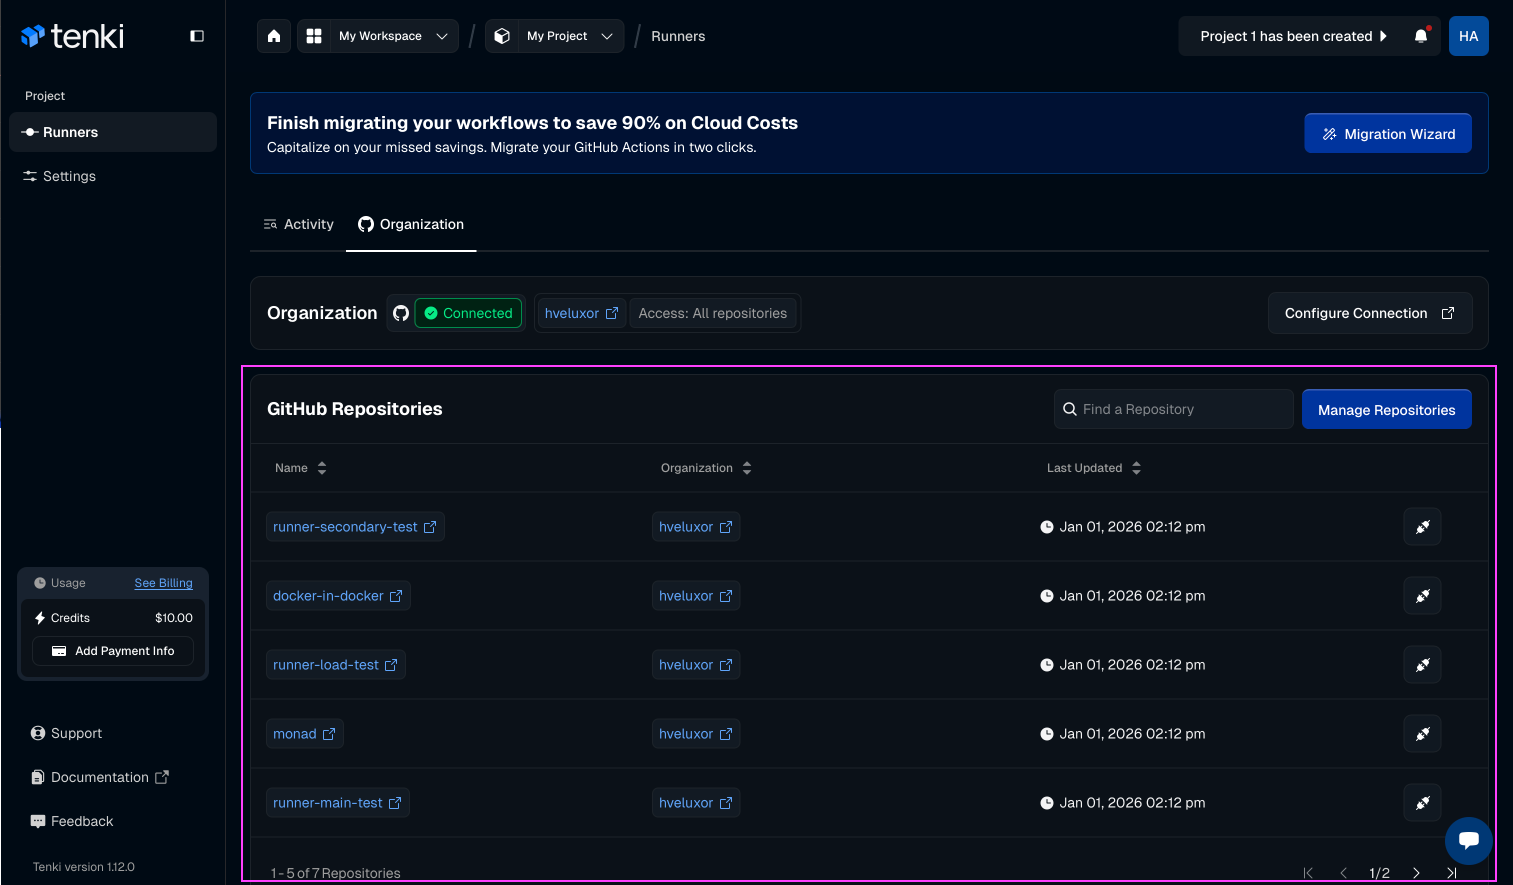The height and width of the screenshot is (885, 1513).
Task: Open the notifications bell
Action: pyautogui.click(x=1420, y=36)
